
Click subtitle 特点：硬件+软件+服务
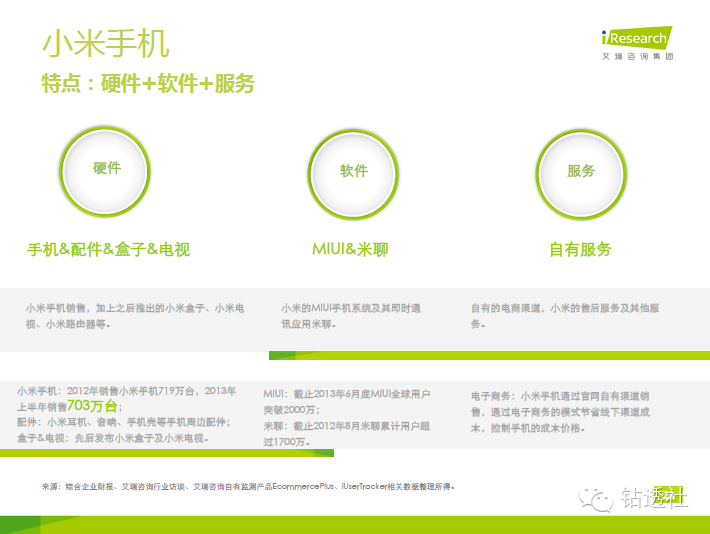point(148,83)
